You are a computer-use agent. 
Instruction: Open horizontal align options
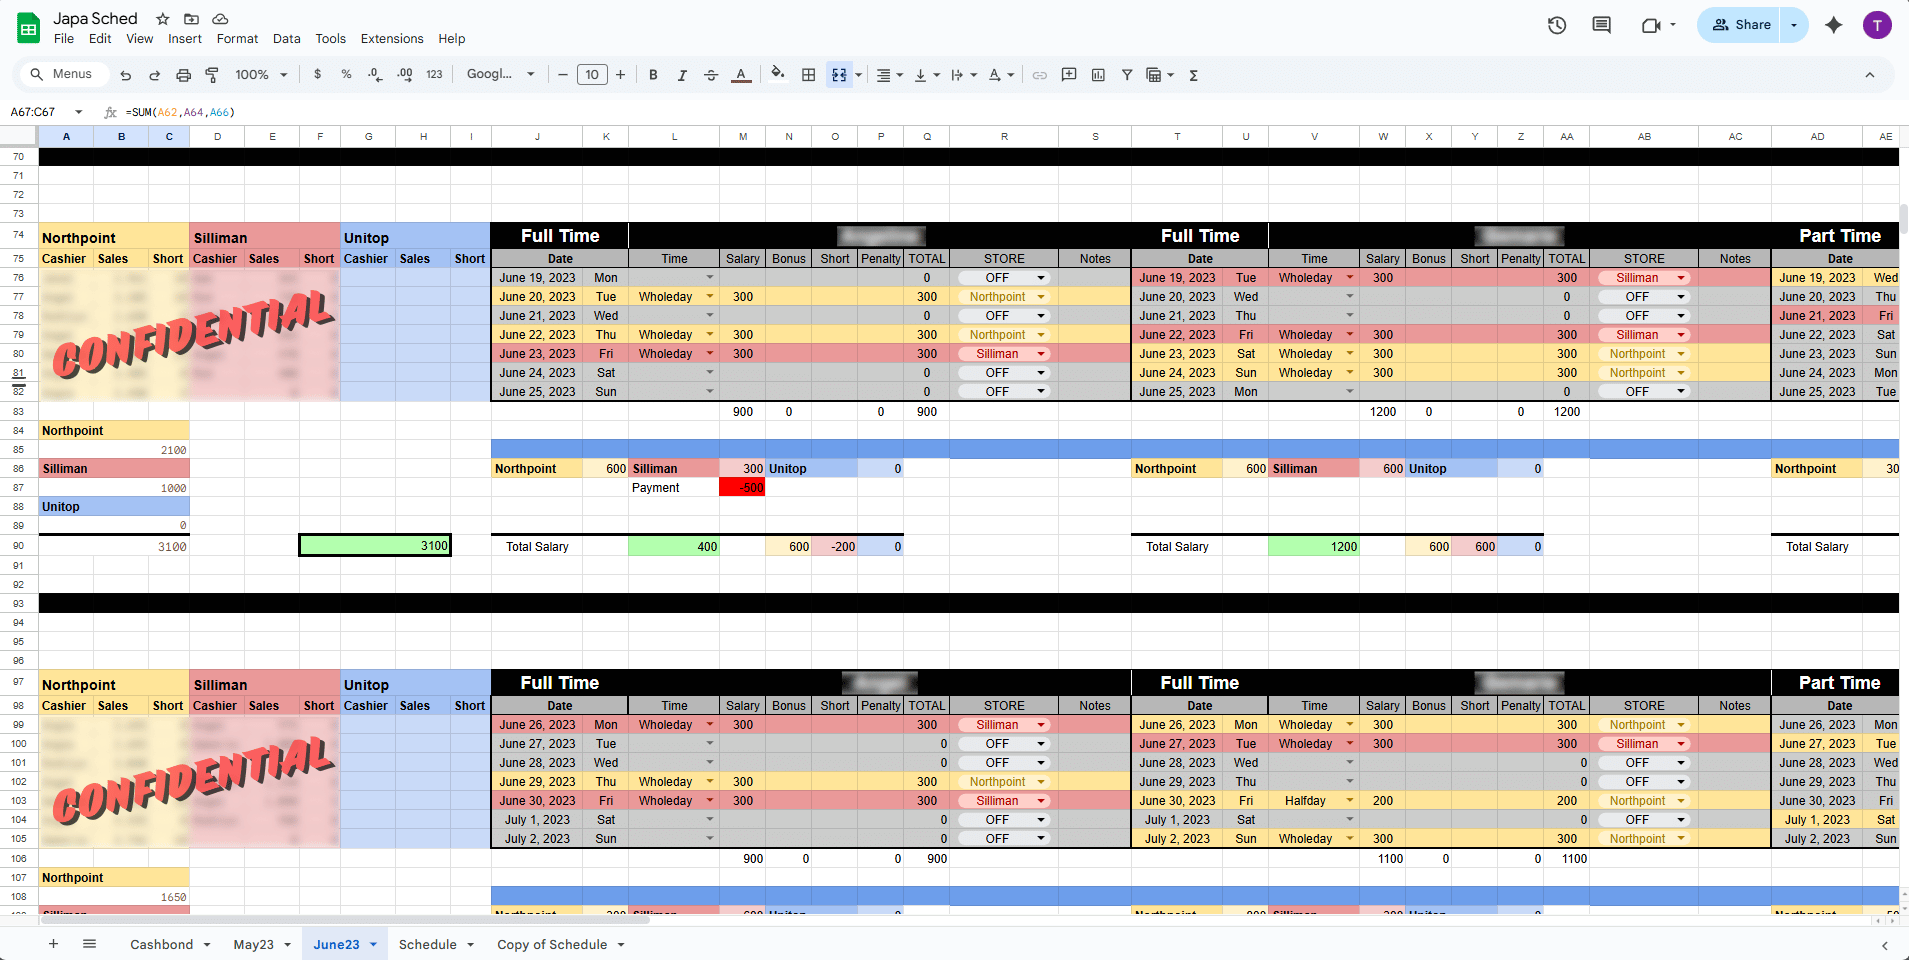point(889,75)
